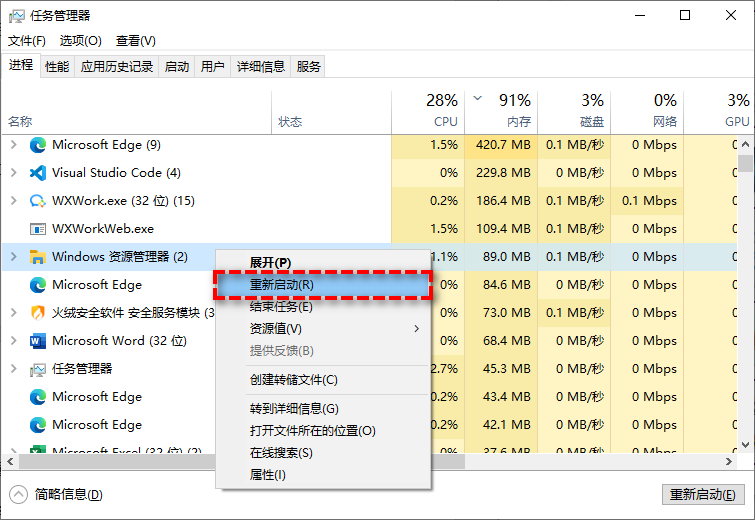This screenshot has height=520, width=755.
Task: Sort by the 名称 column header
Action: tap(137, 112)
